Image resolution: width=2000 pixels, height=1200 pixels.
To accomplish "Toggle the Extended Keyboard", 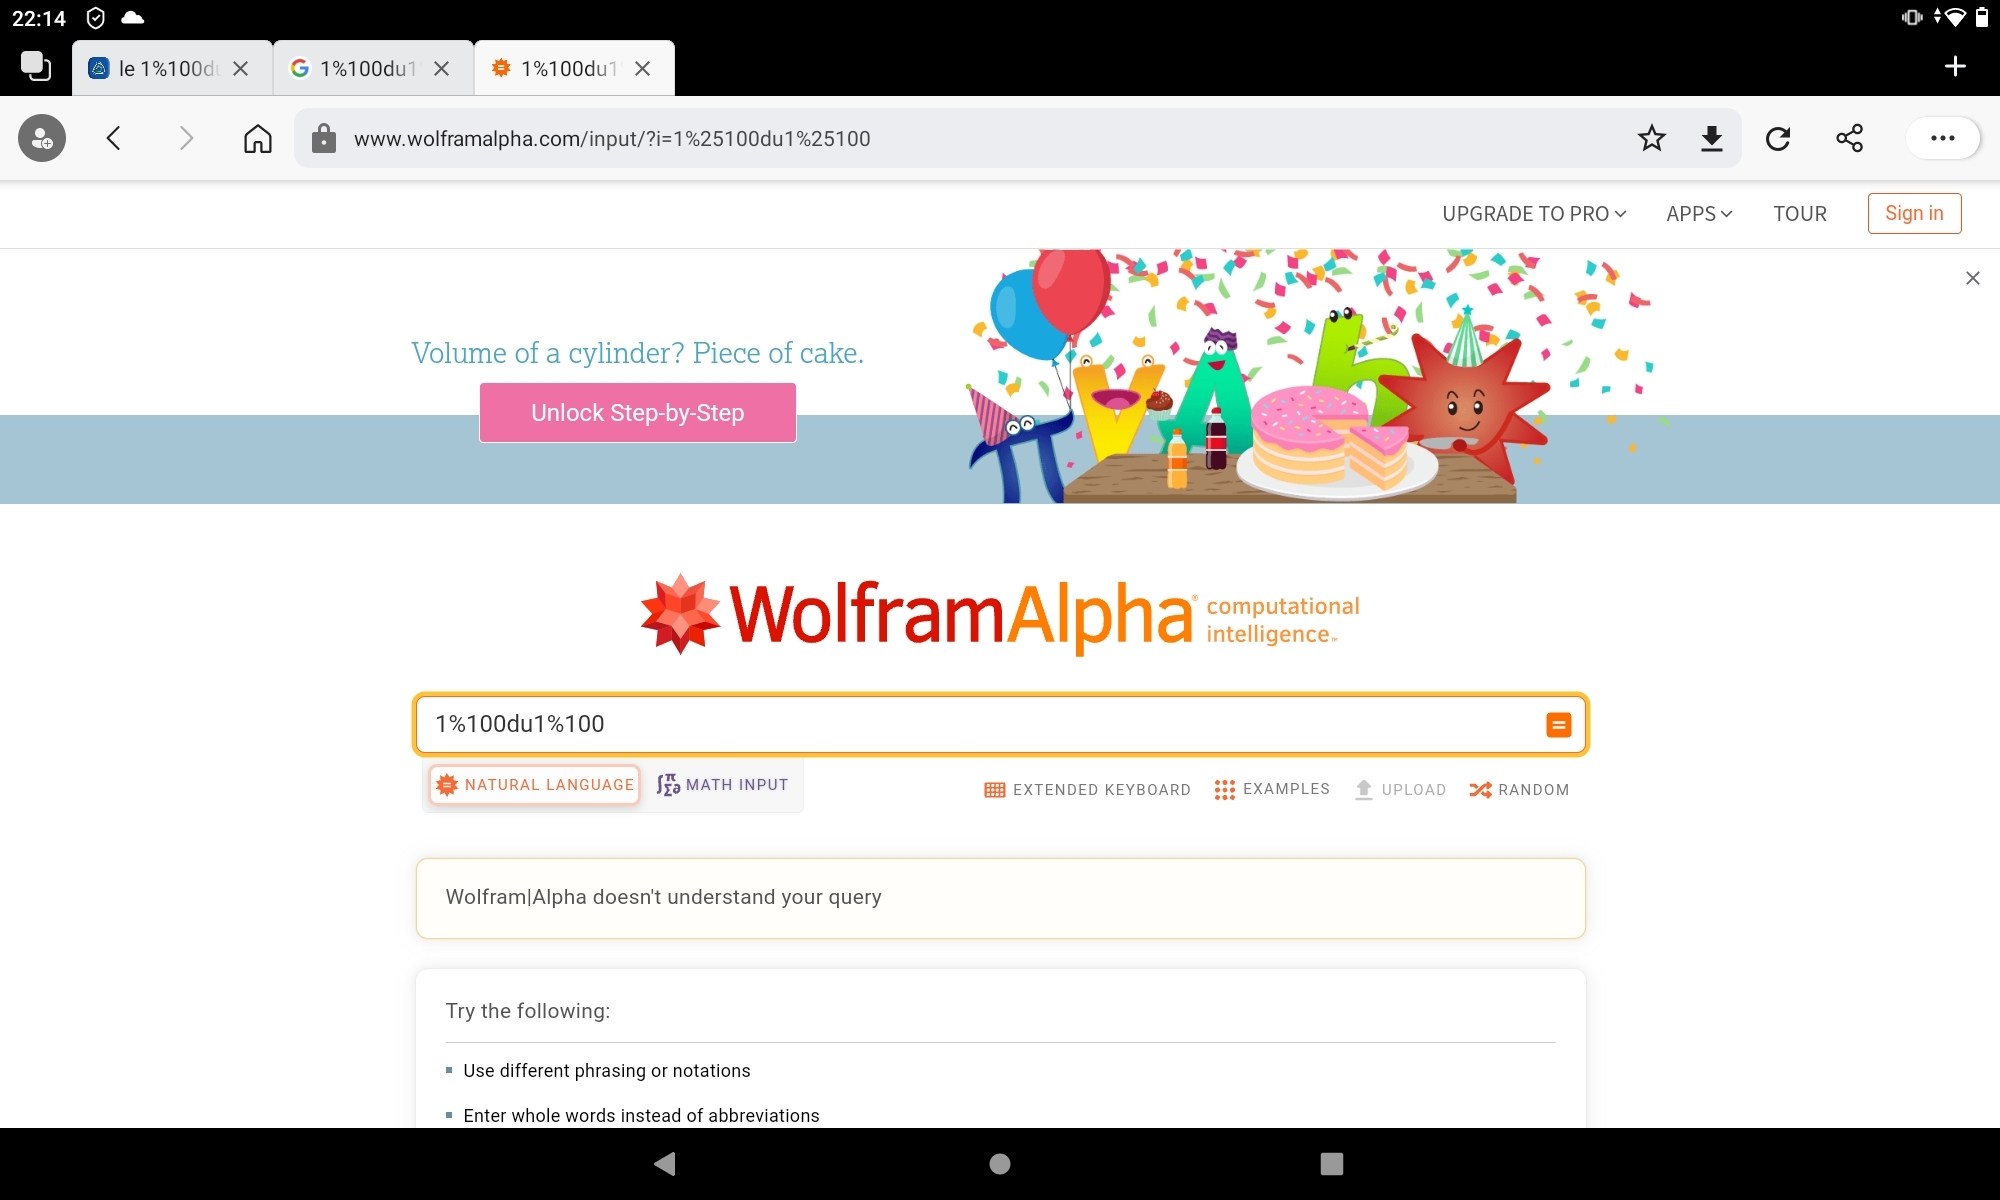I will pyautogui.click(x=1087, y=790).
